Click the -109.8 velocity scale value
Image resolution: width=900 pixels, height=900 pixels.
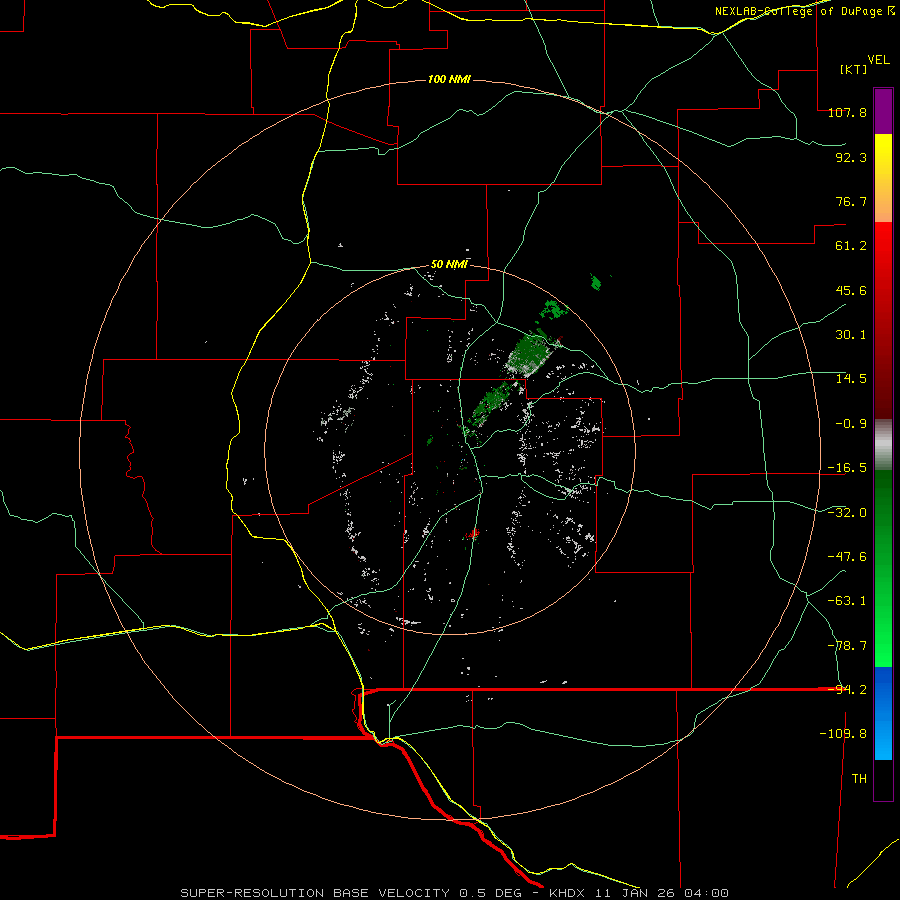coord(843,734)
